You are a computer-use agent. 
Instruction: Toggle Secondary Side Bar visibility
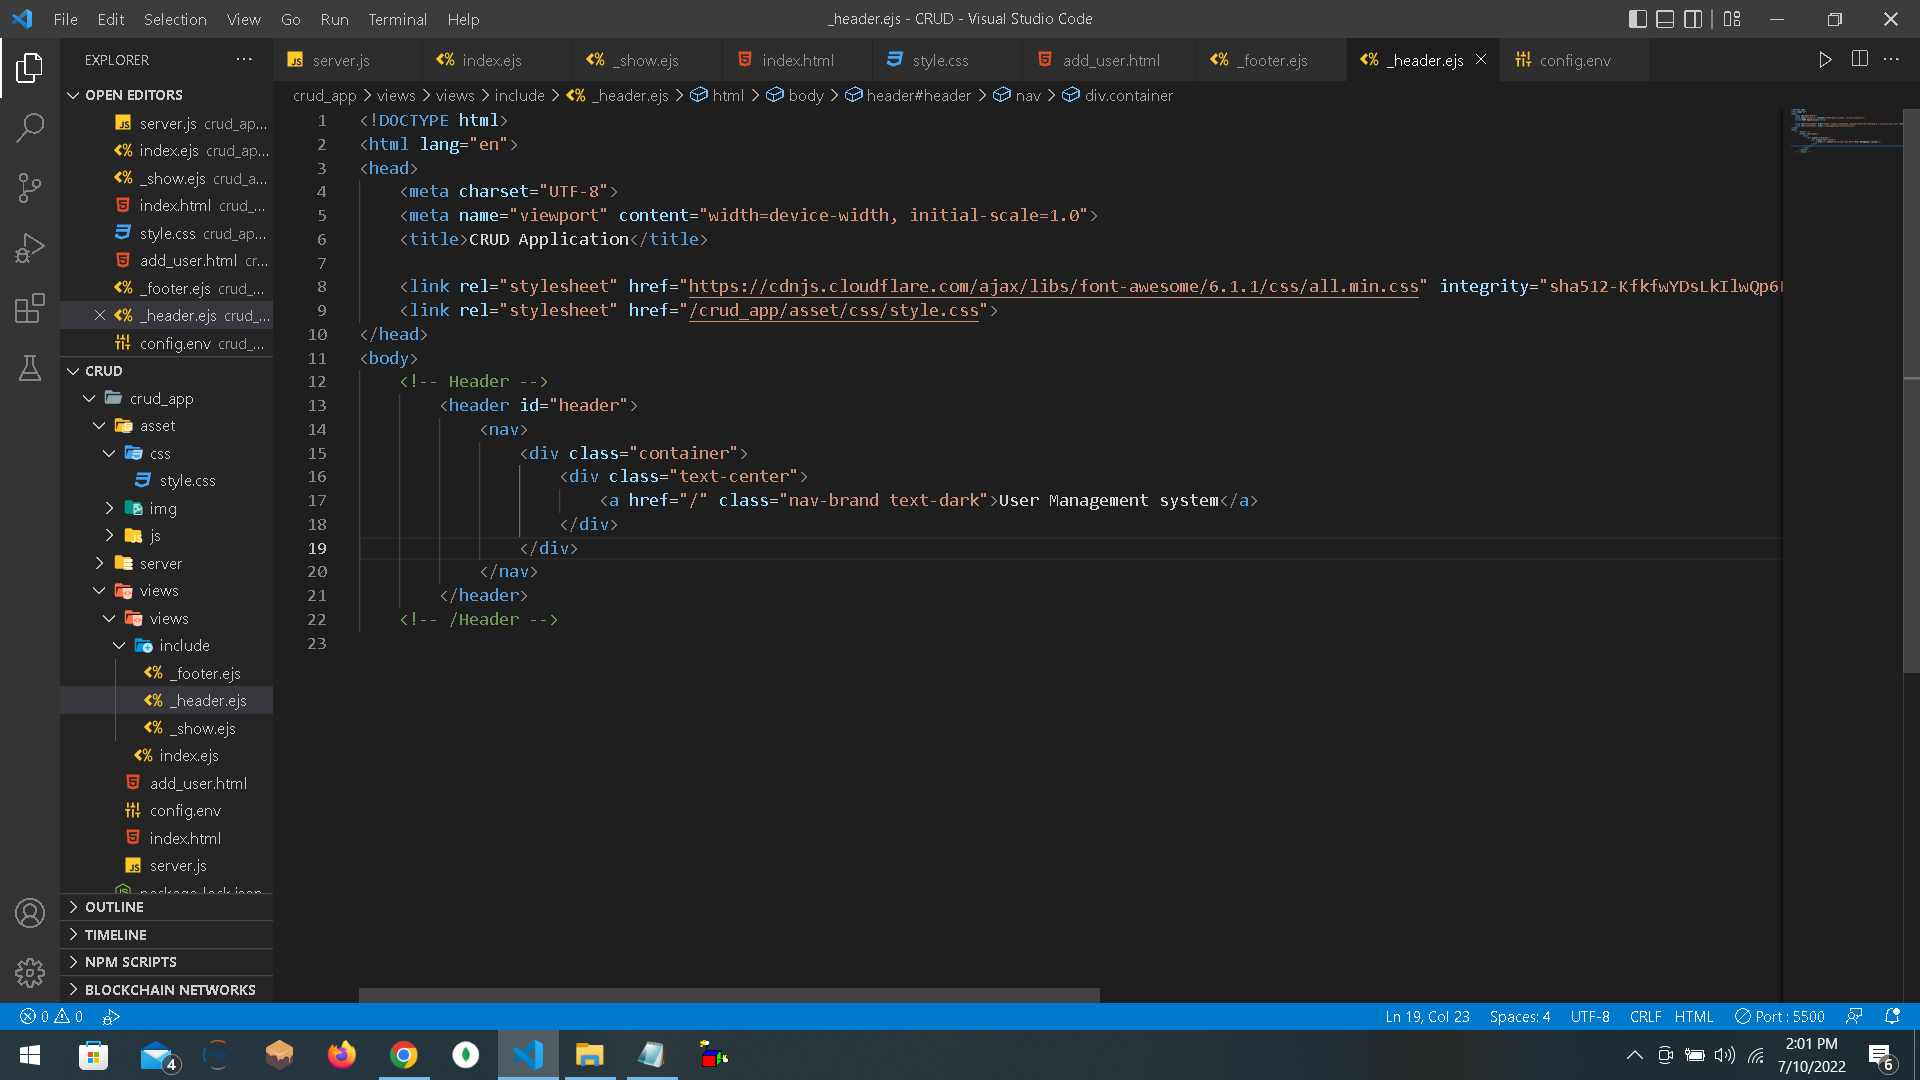(1693, 19)
